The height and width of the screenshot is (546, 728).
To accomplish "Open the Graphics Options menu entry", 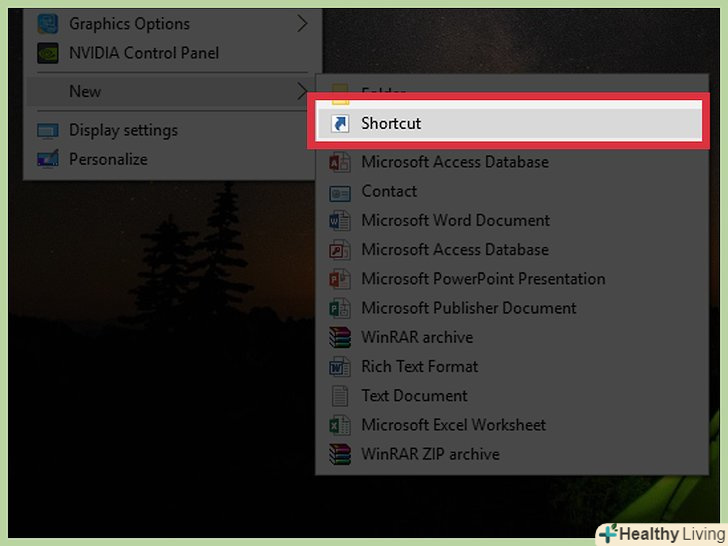I will pos(173,24).
